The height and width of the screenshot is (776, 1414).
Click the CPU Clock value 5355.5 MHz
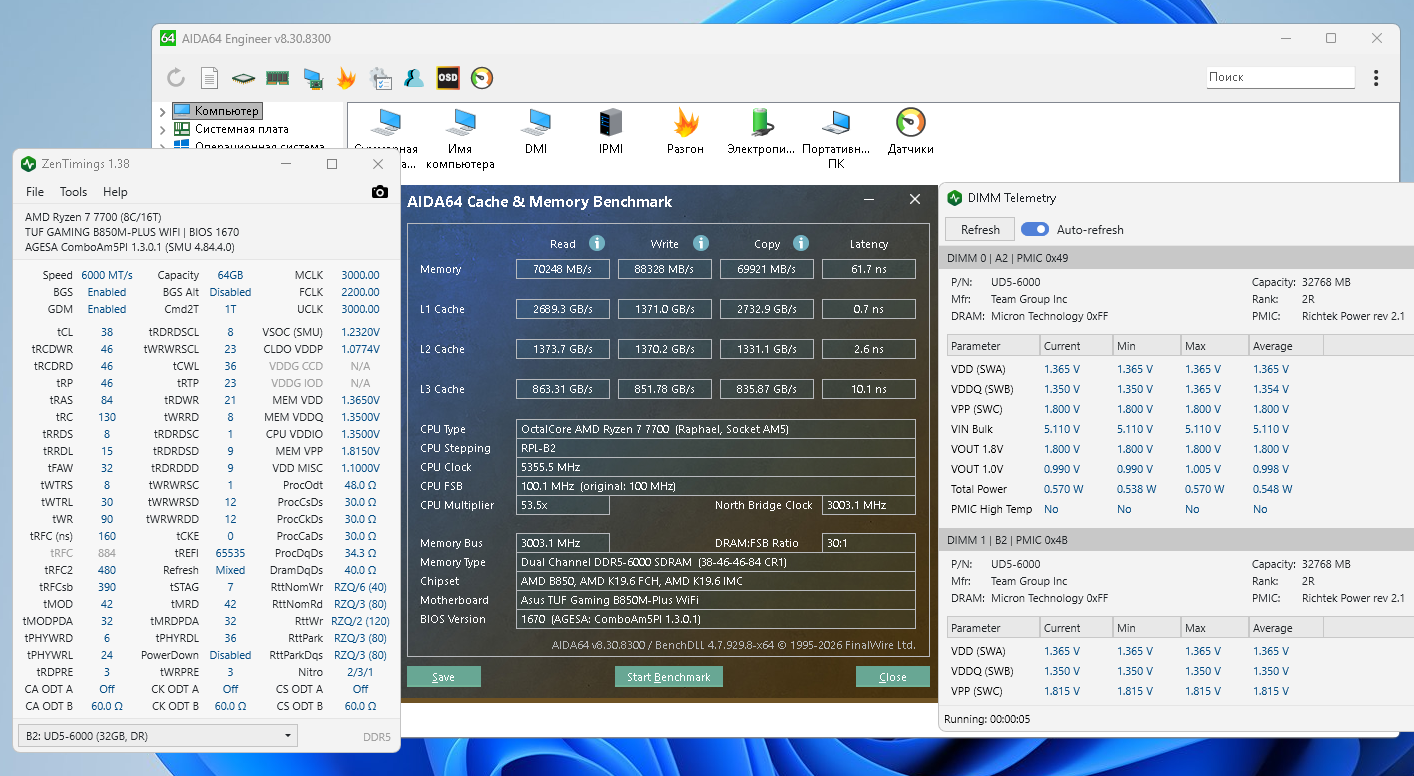716,467
